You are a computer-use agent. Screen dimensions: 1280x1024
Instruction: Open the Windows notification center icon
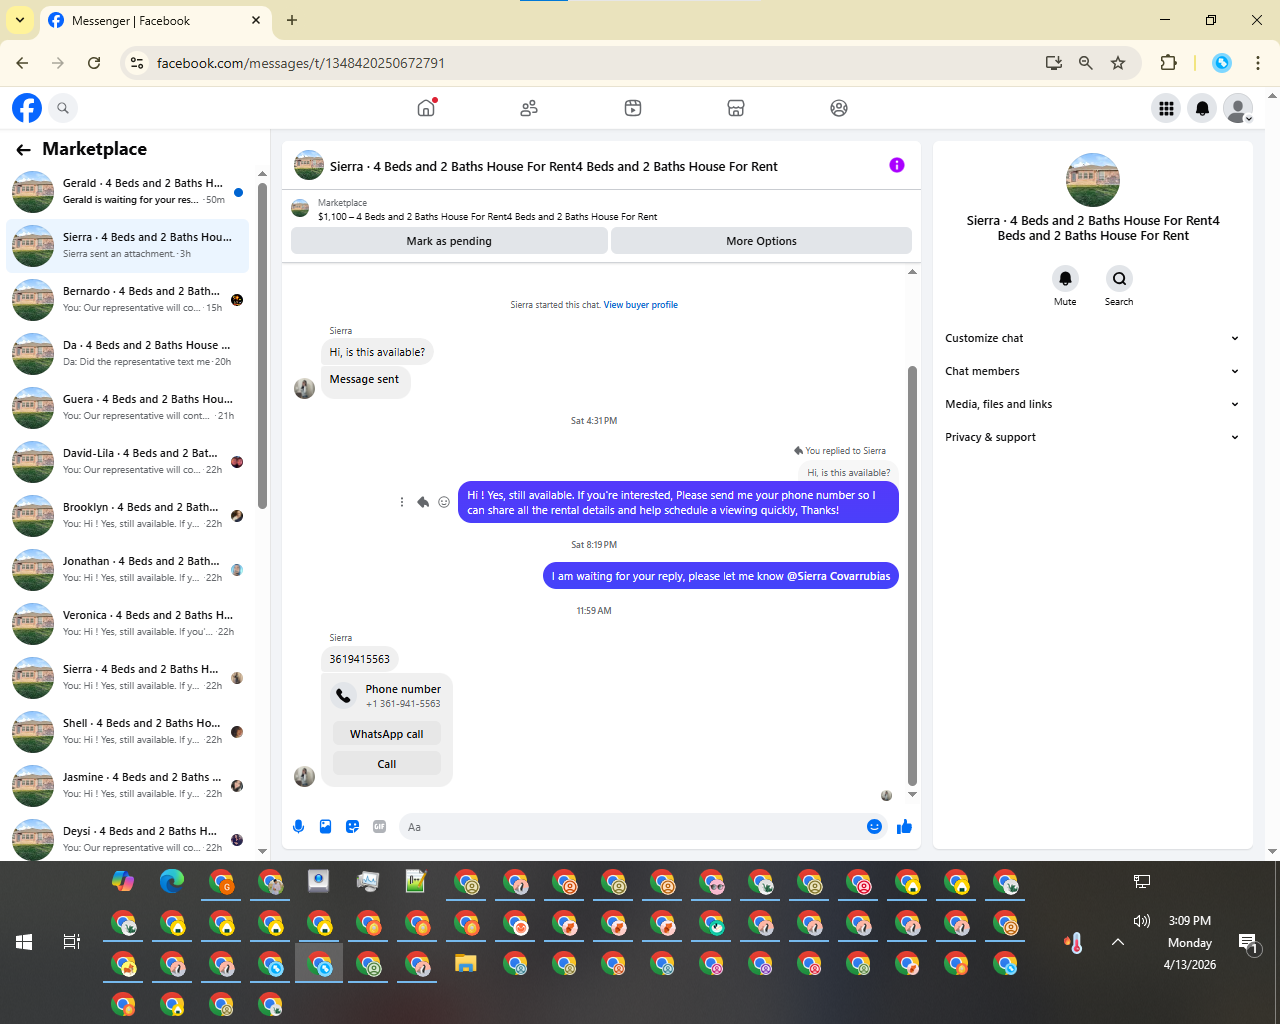[x=1248, y=942]
